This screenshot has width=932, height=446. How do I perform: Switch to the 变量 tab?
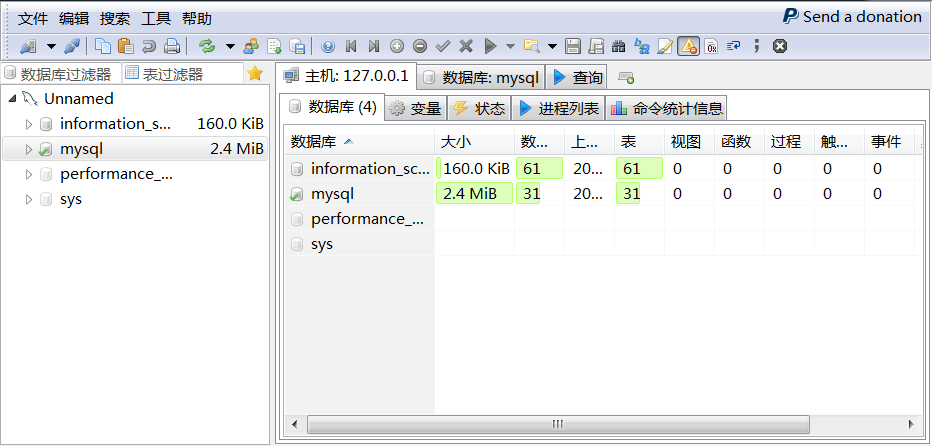pos(415,108)
